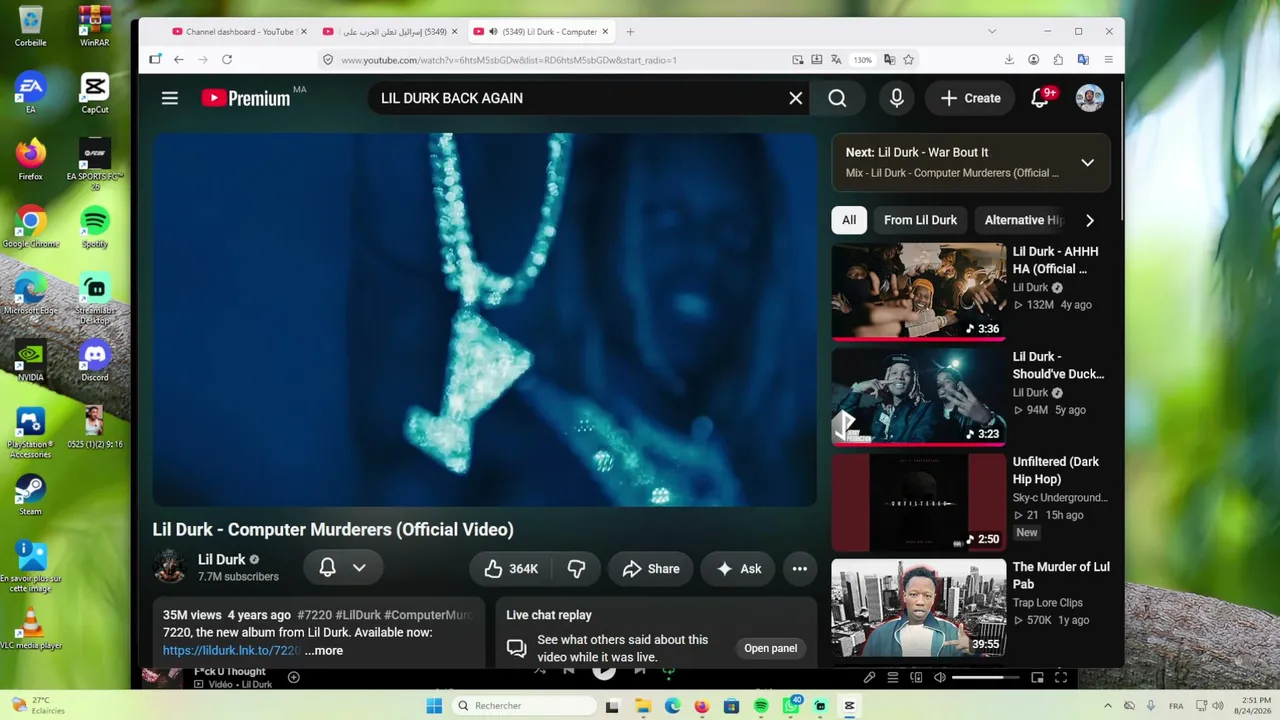Show more filter chips with right arrow
Image resolution: width=1280 pixels, height=720 pixels.
pyautogui.click(x=1090, y=220)
